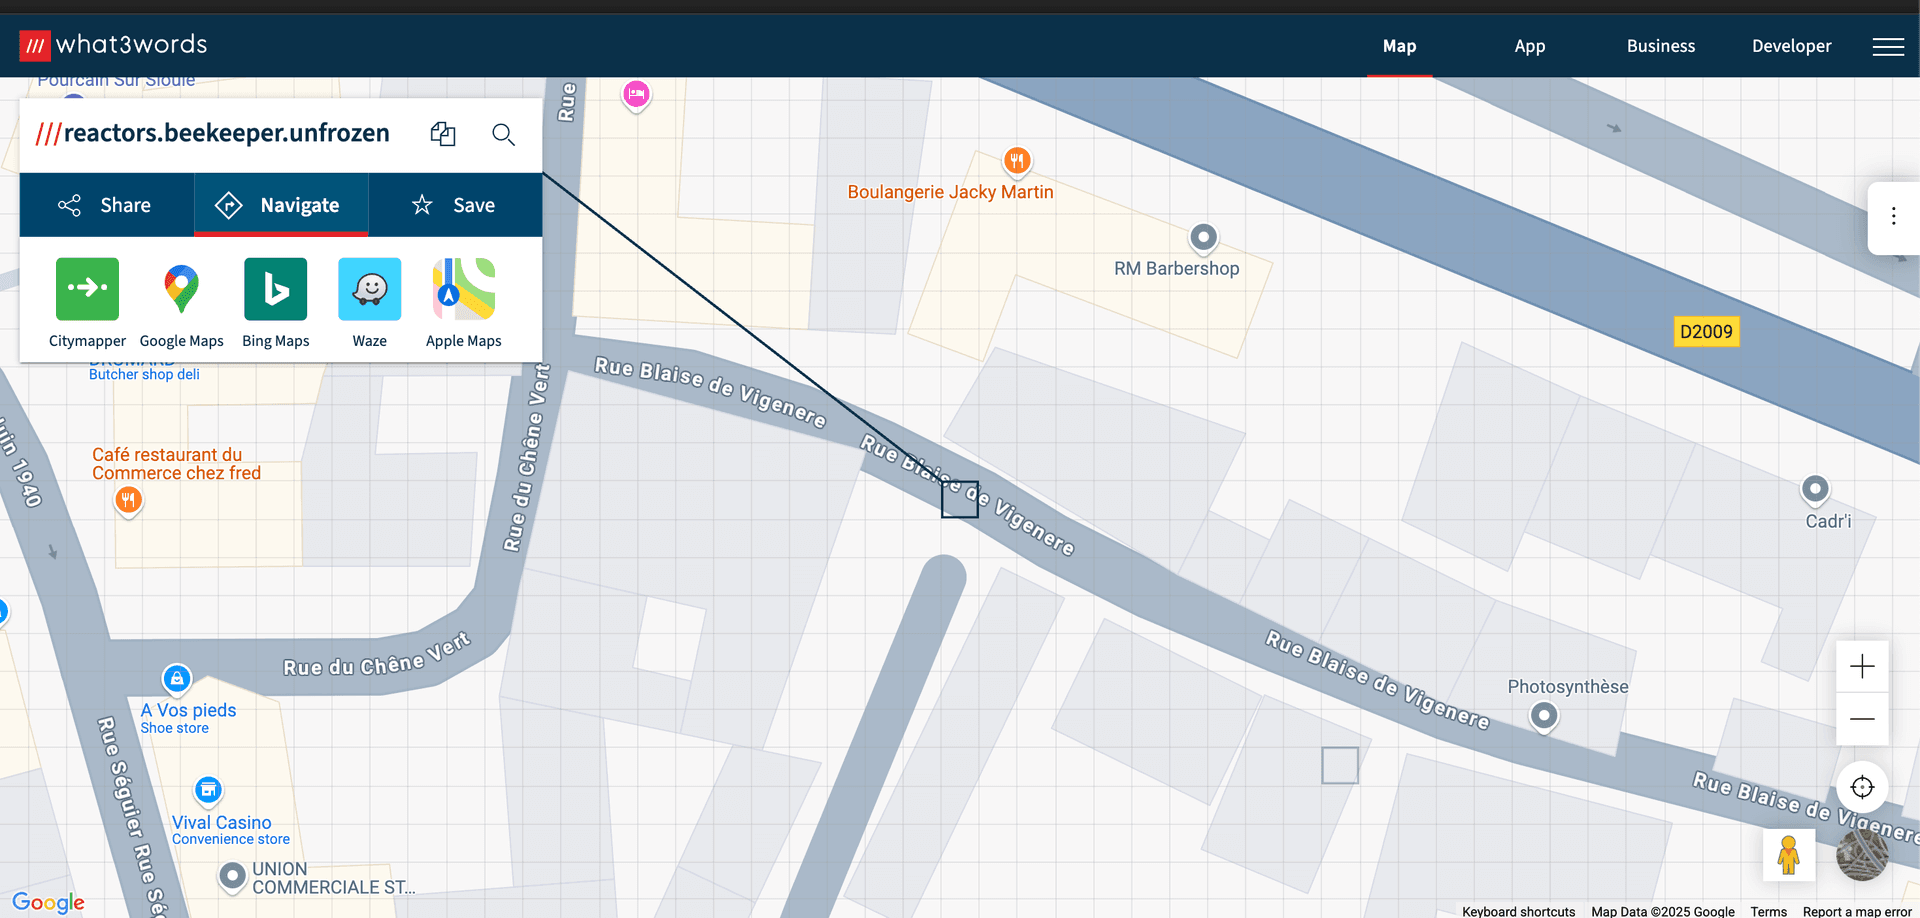Drop Pegman to enter Street View
The image size is (1920, 918).
point(1789,855)
